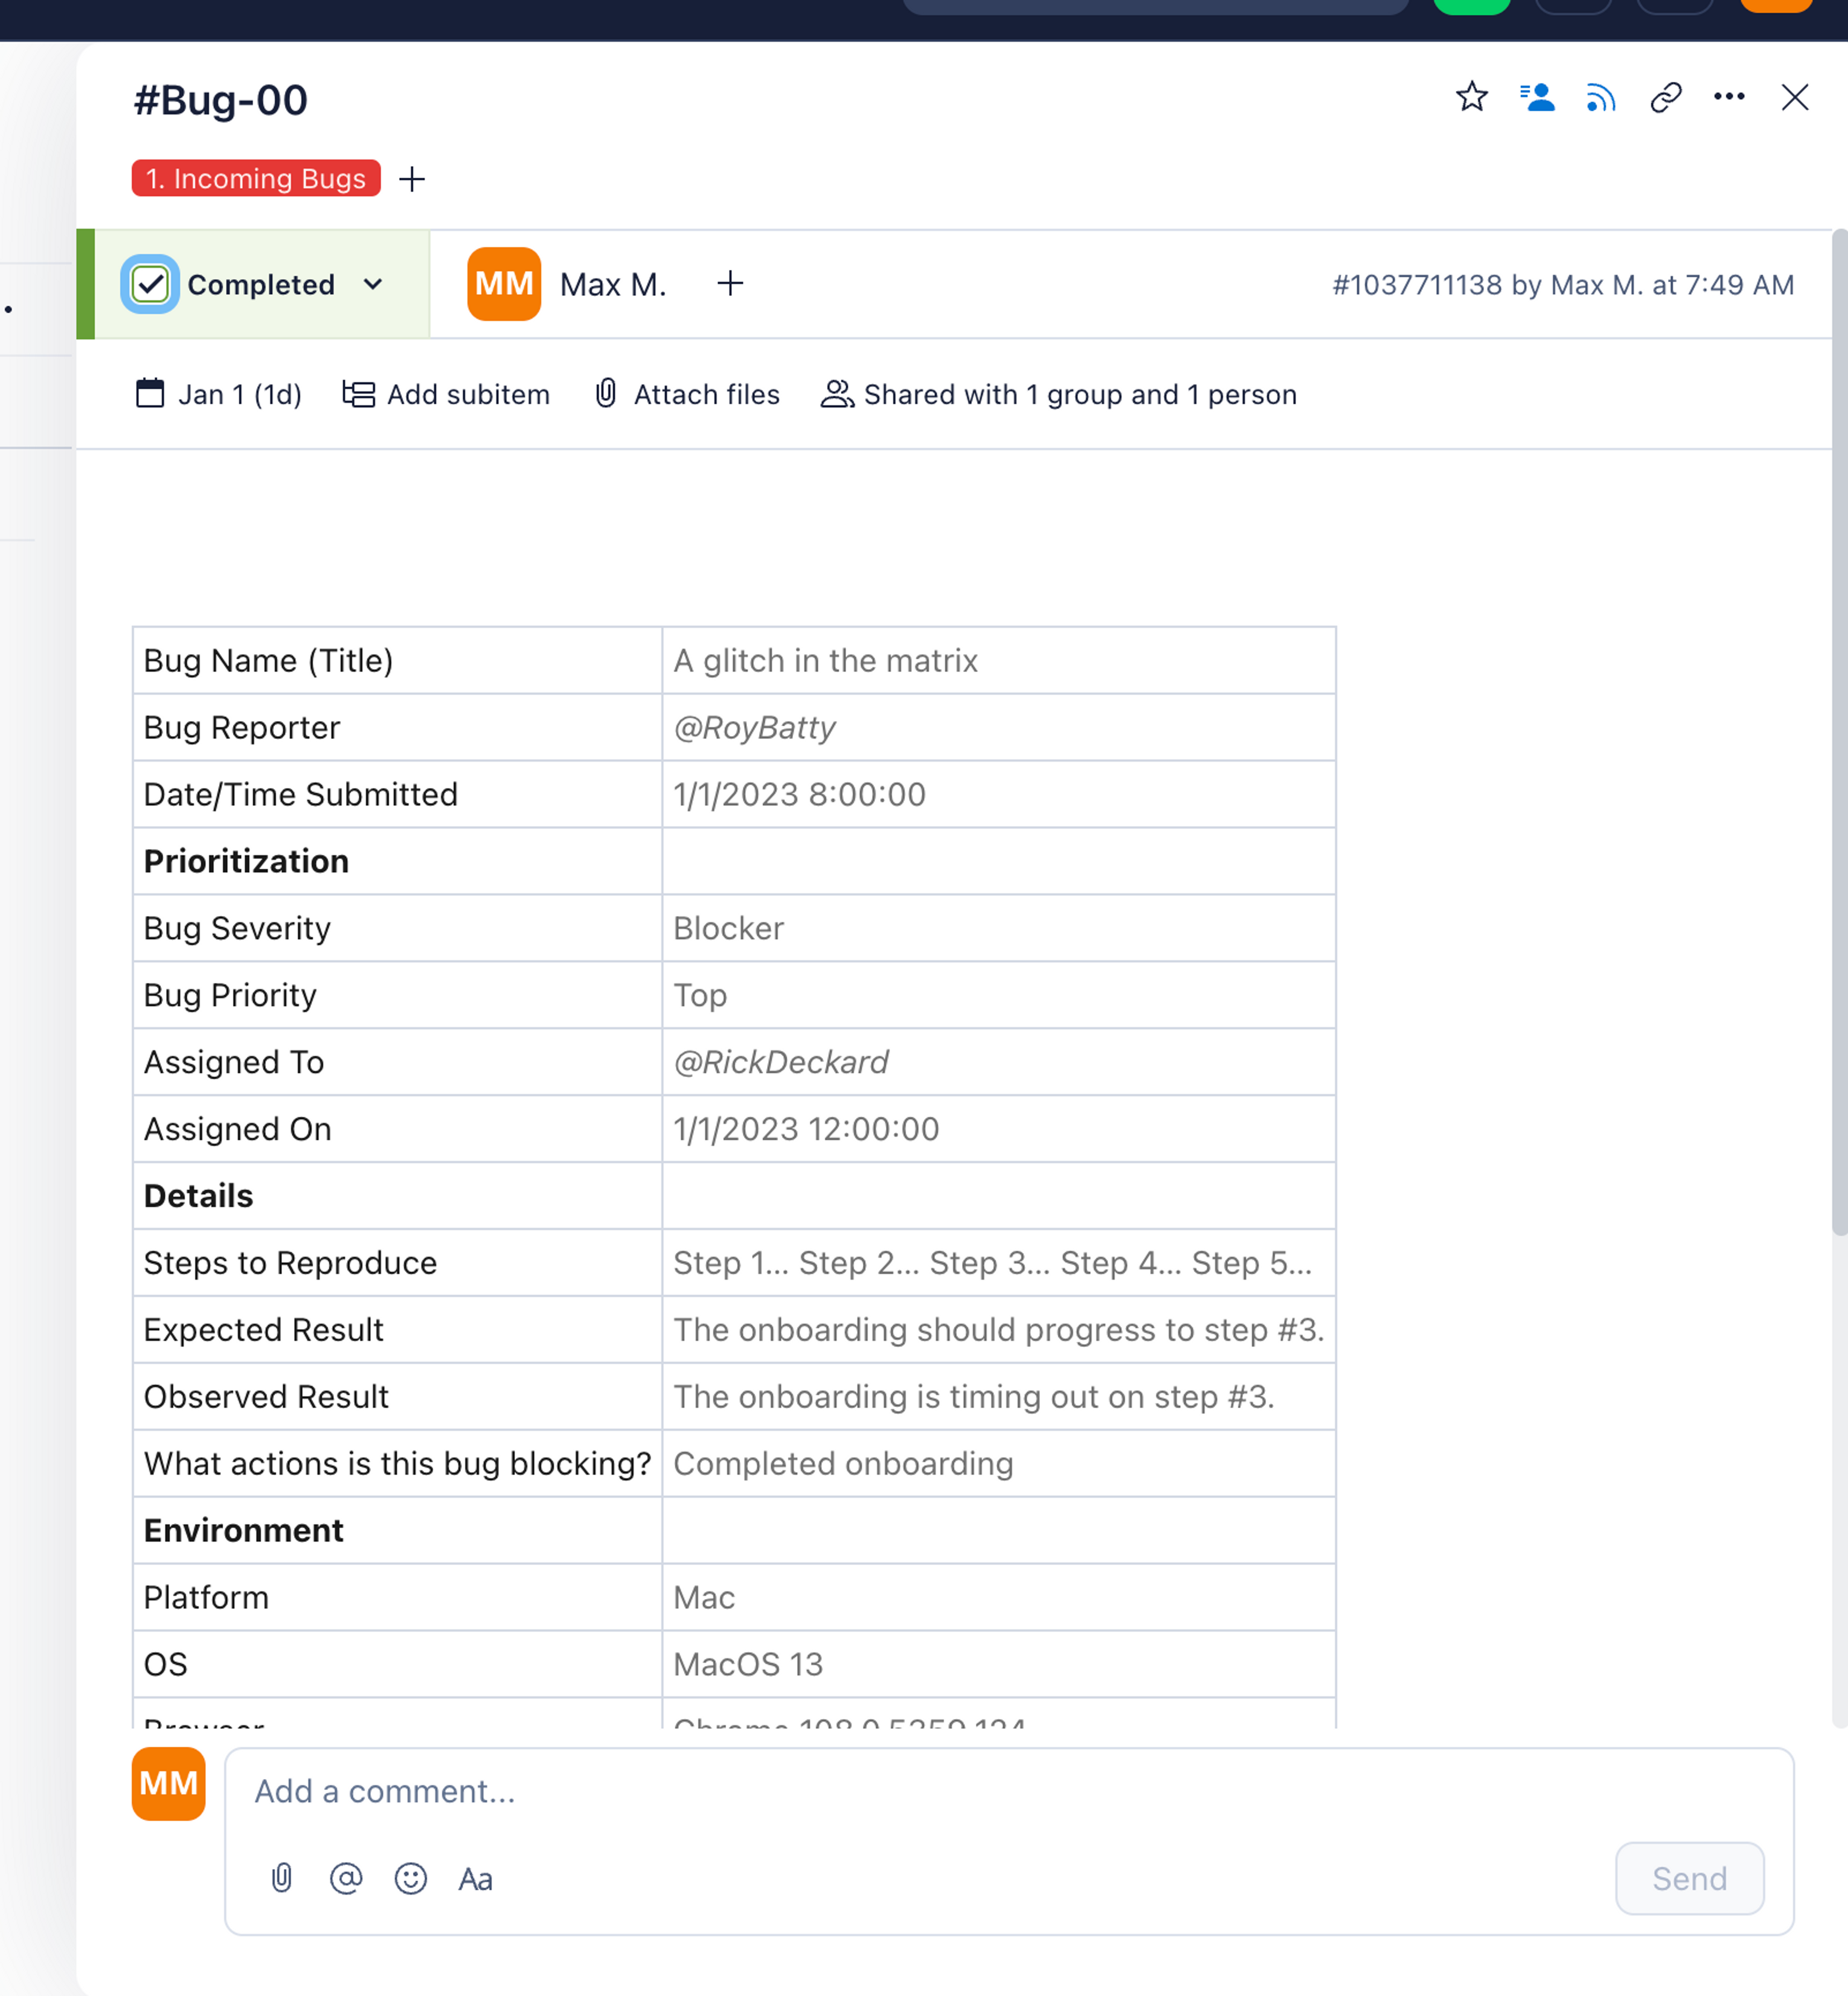Click the Incoming Bugs red tag
The height and width of the screenshot is (1996, 1848).
pos(256,179)
